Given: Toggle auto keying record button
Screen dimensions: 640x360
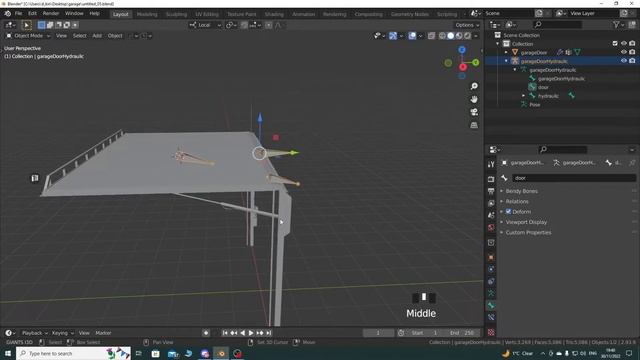Looking at the screenshot, I should (206, 333).
